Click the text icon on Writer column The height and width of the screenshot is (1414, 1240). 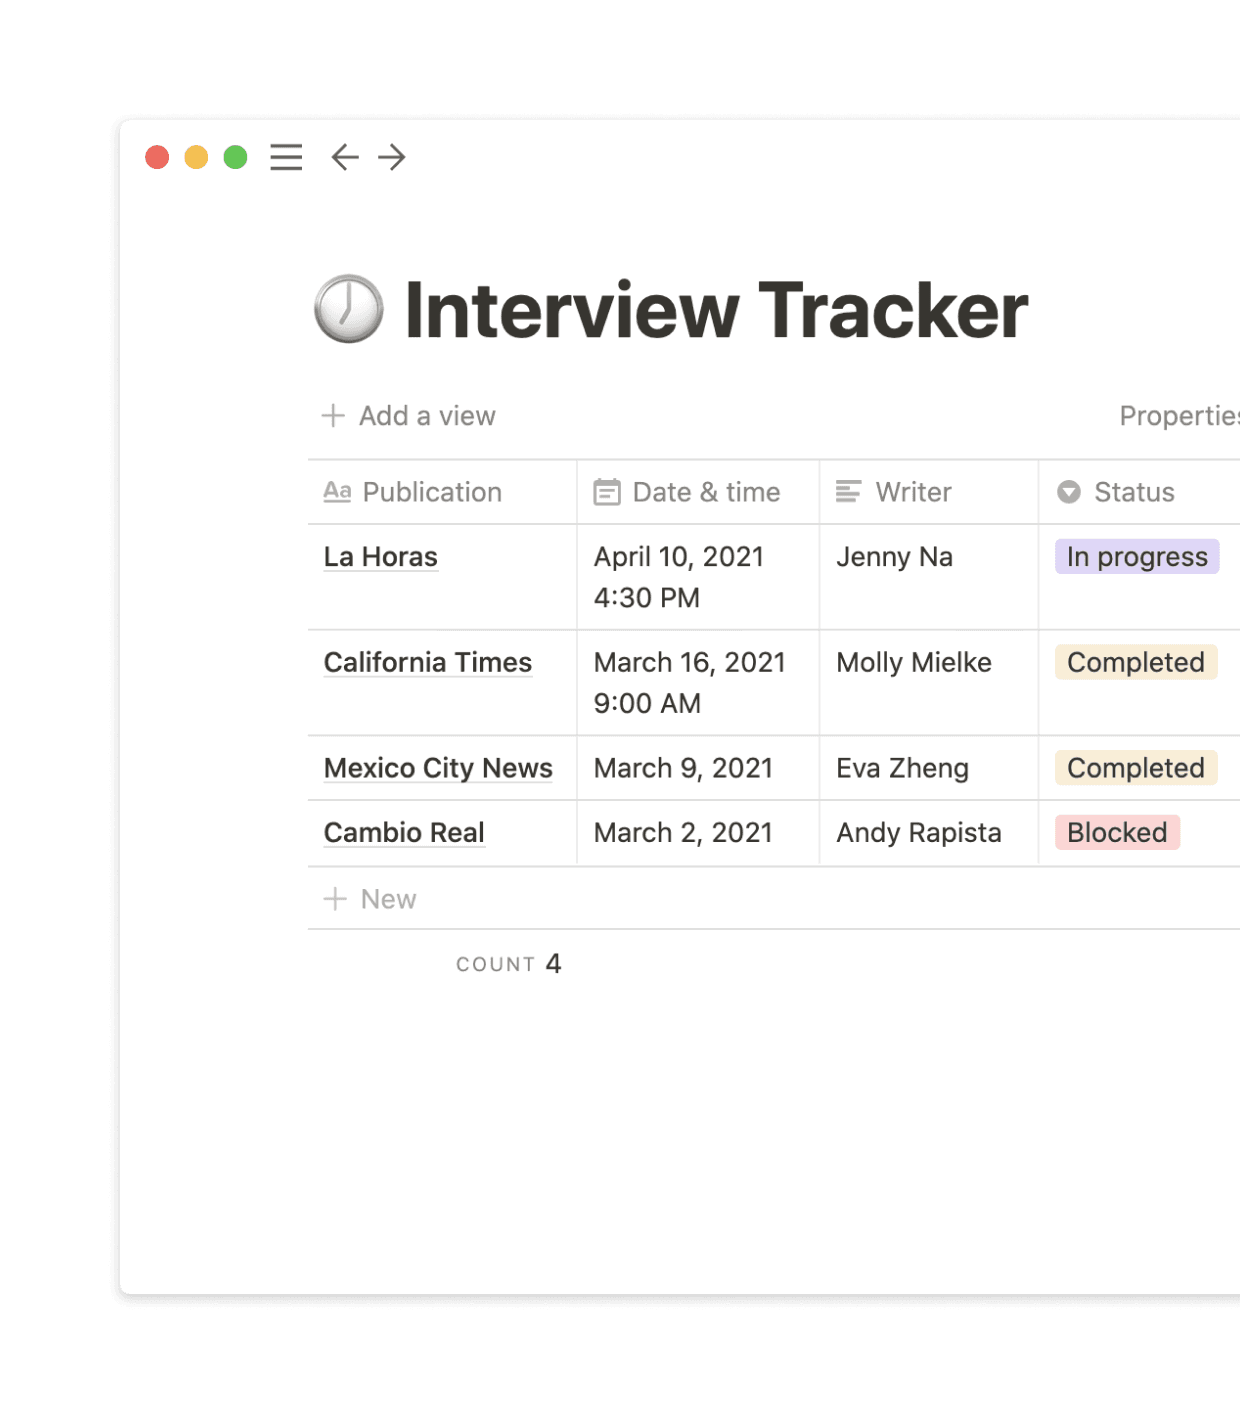849,492
